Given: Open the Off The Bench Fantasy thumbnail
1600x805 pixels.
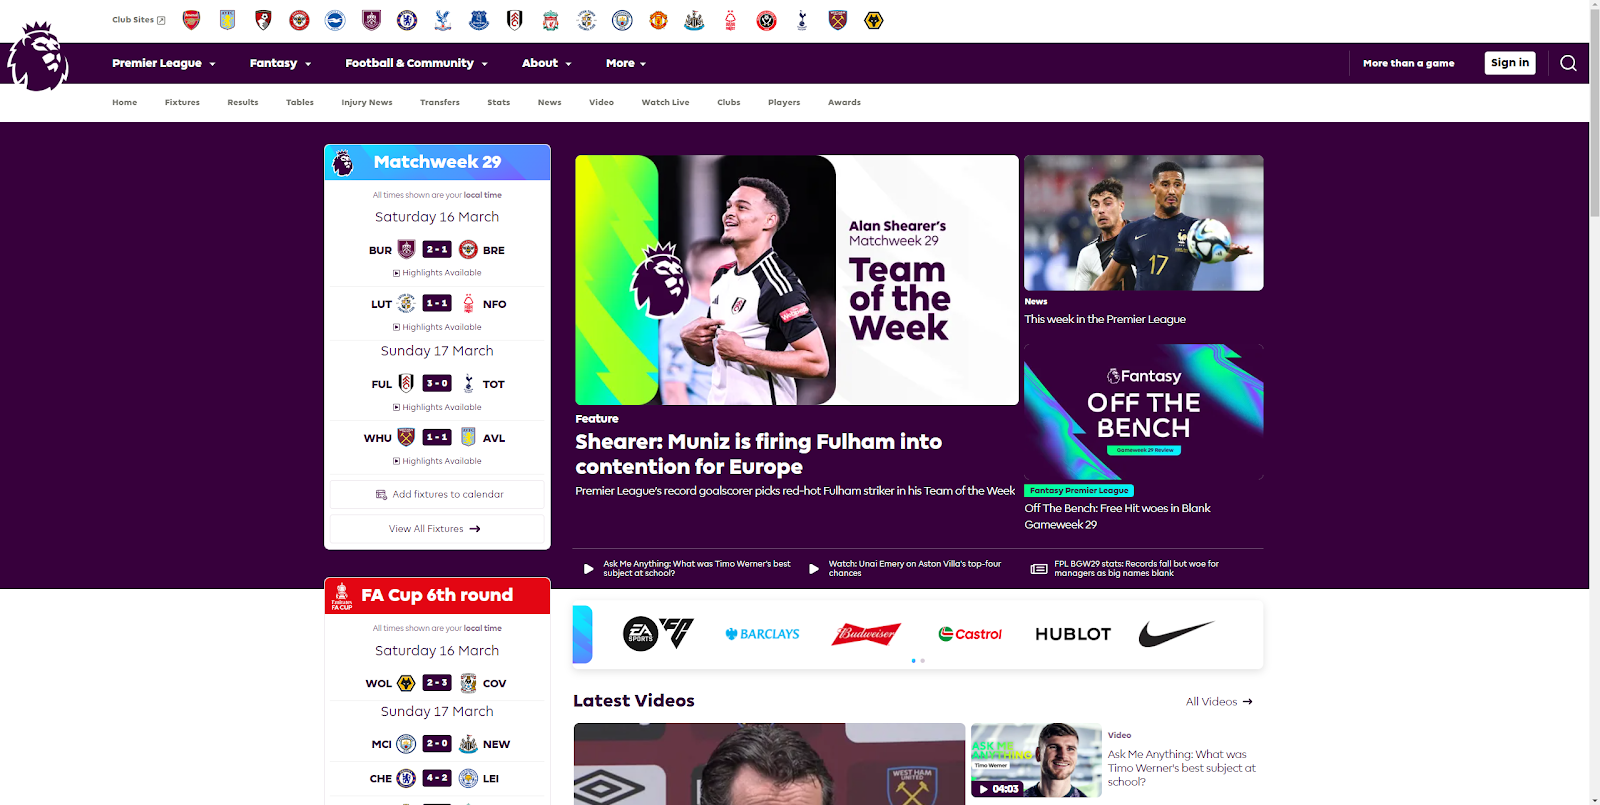Looking at the screenshot, I should pos(1144,412).
